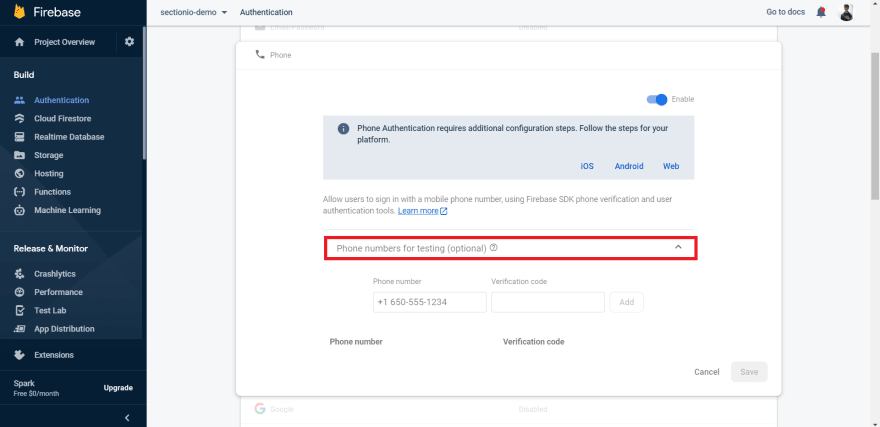This screenshot has width=880, height=427.
Task: Click the Storage folder icon
Action: click(20, 155)
